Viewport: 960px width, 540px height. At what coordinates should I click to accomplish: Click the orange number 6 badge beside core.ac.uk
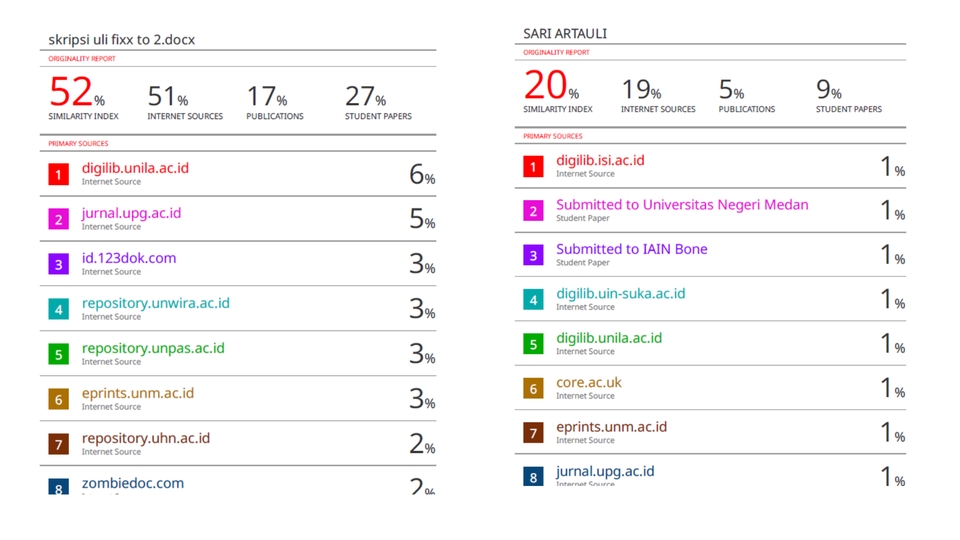click(x=533, y=388)
